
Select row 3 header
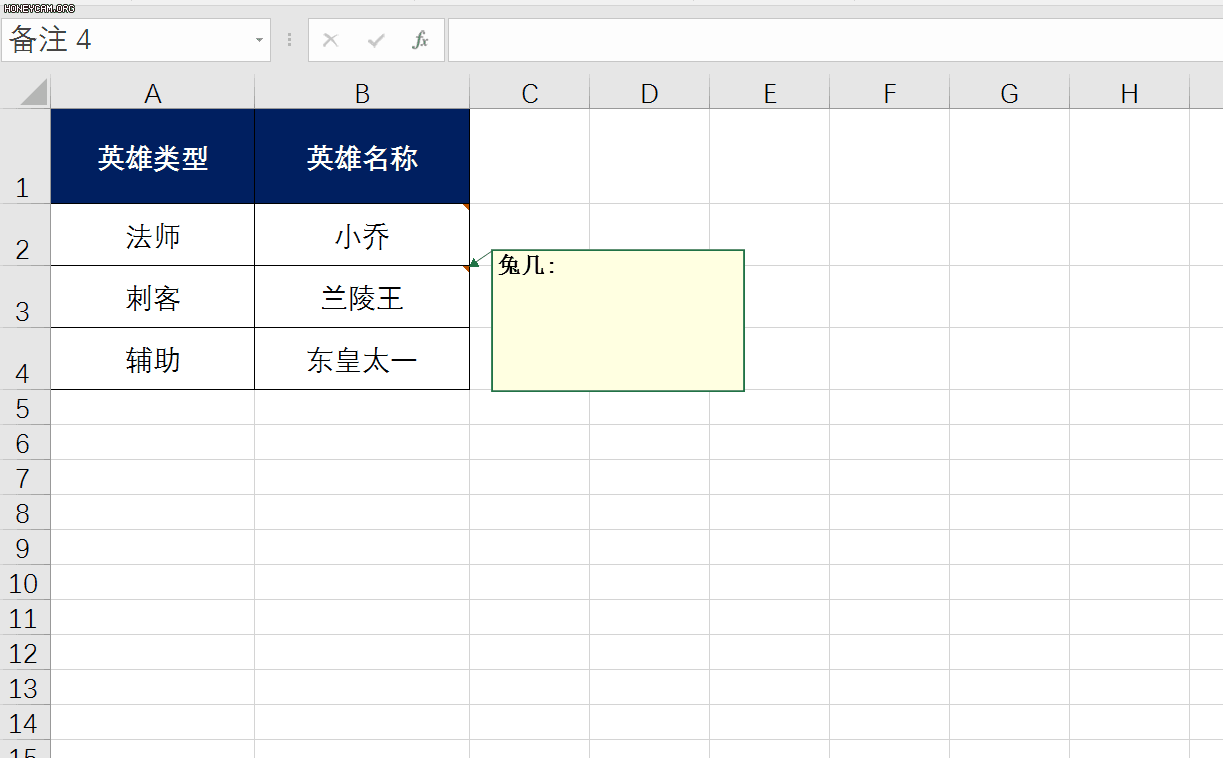point(25,297)
